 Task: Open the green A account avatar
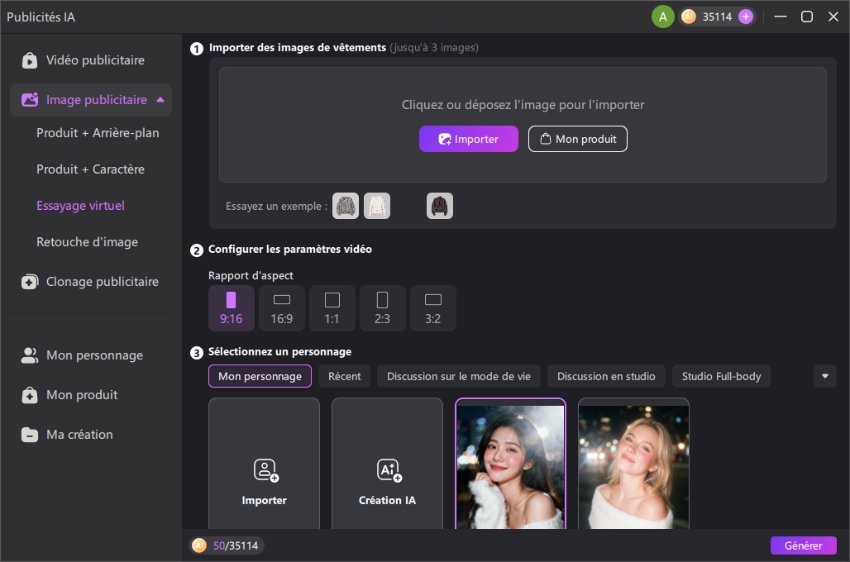[662, 17]
